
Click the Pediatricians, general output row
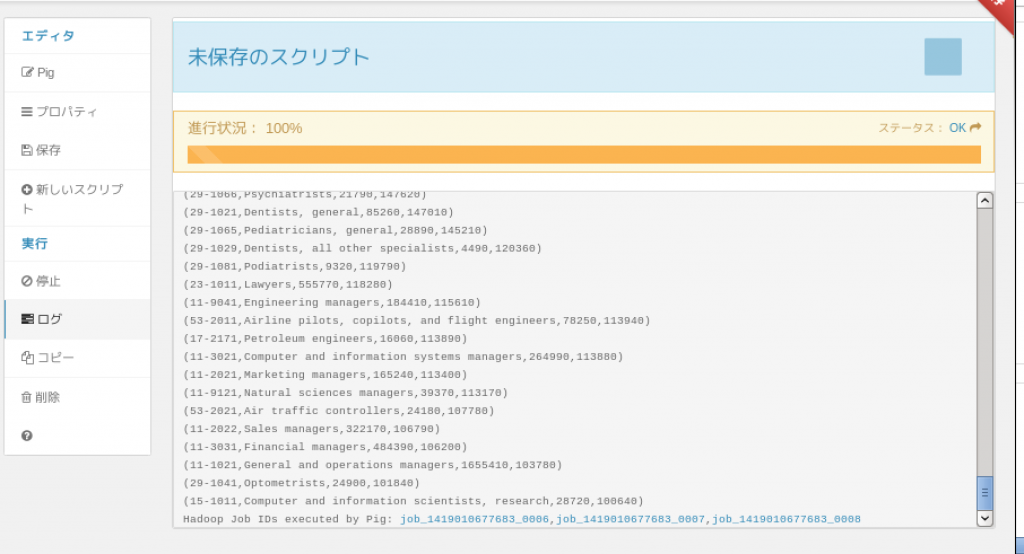coord(335,231)
